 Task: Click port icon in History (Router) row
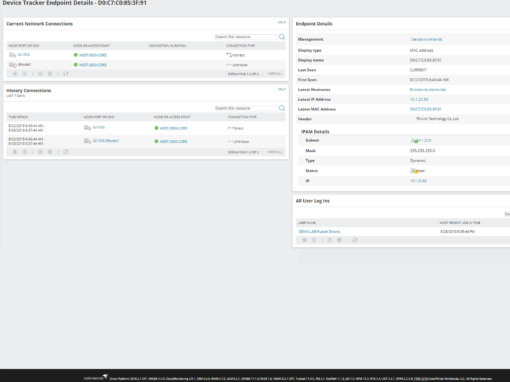(87, 141)
